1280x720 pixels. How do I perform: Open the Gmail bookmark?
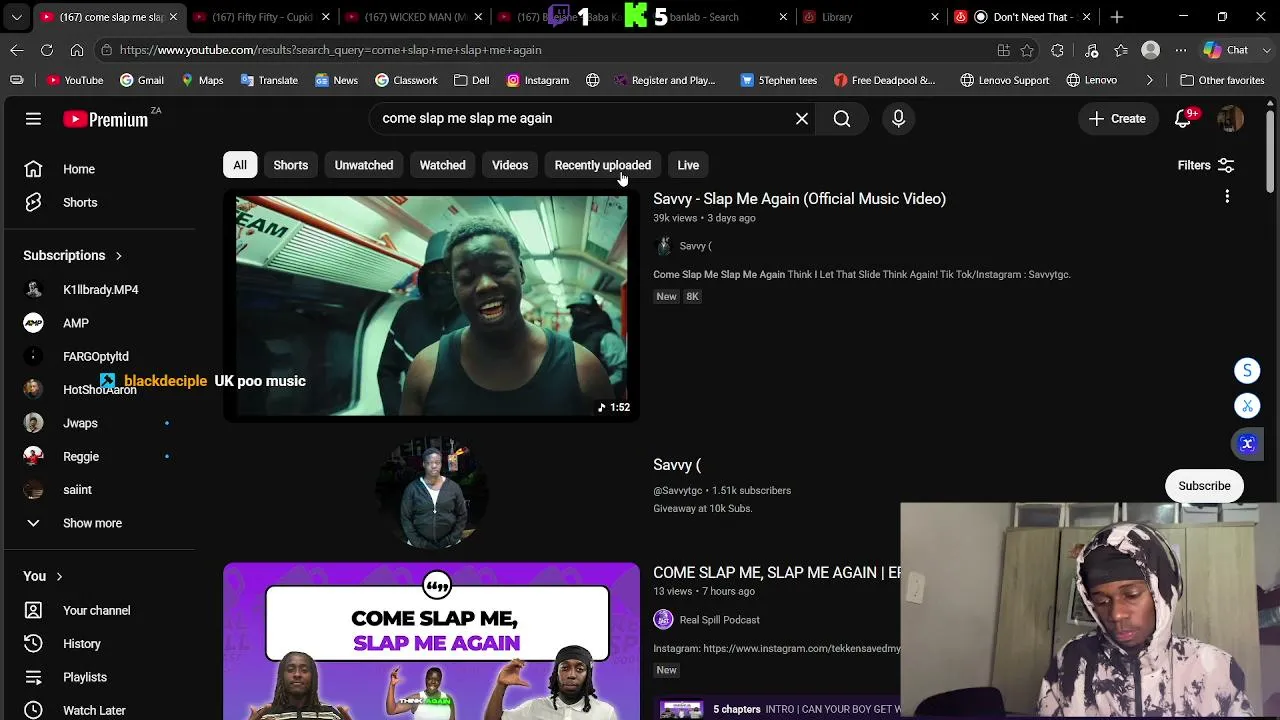[x=142, y=80]
